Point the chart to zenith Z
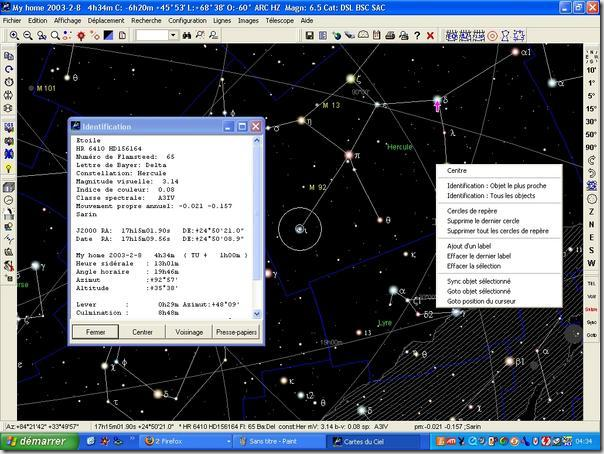Viewport: 604px width, 454px height. [x=591, y=211]
